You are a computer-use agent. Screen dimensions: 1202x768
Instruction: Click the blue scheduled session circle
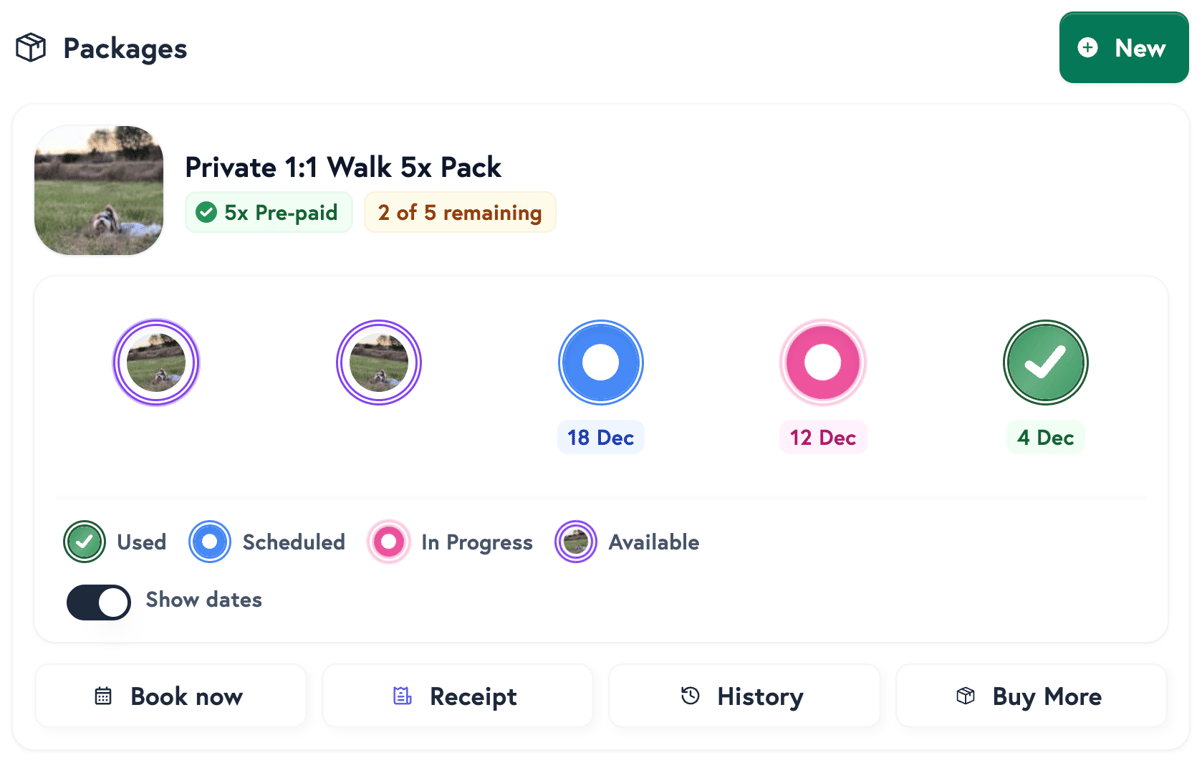[600, 362]
